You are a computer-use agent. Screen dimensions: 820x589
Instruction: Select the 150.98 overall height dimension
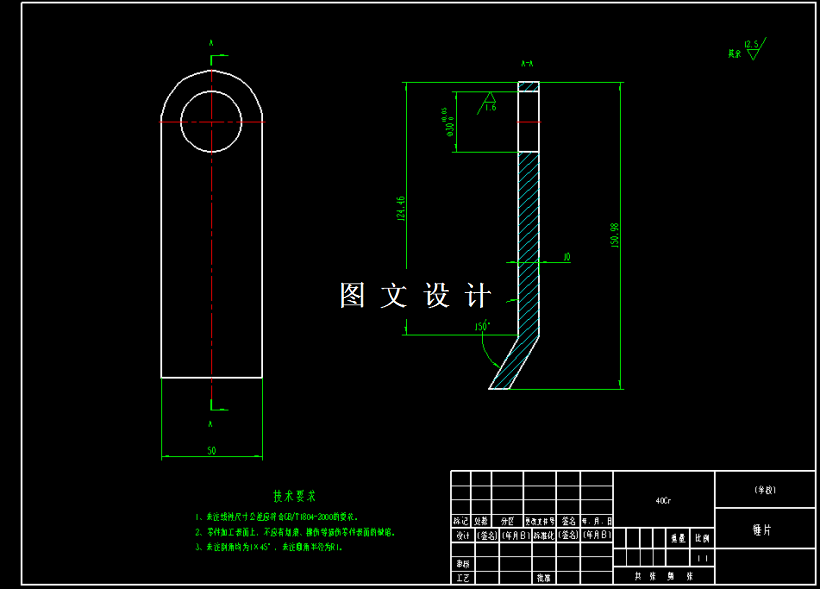coord(614,235)
